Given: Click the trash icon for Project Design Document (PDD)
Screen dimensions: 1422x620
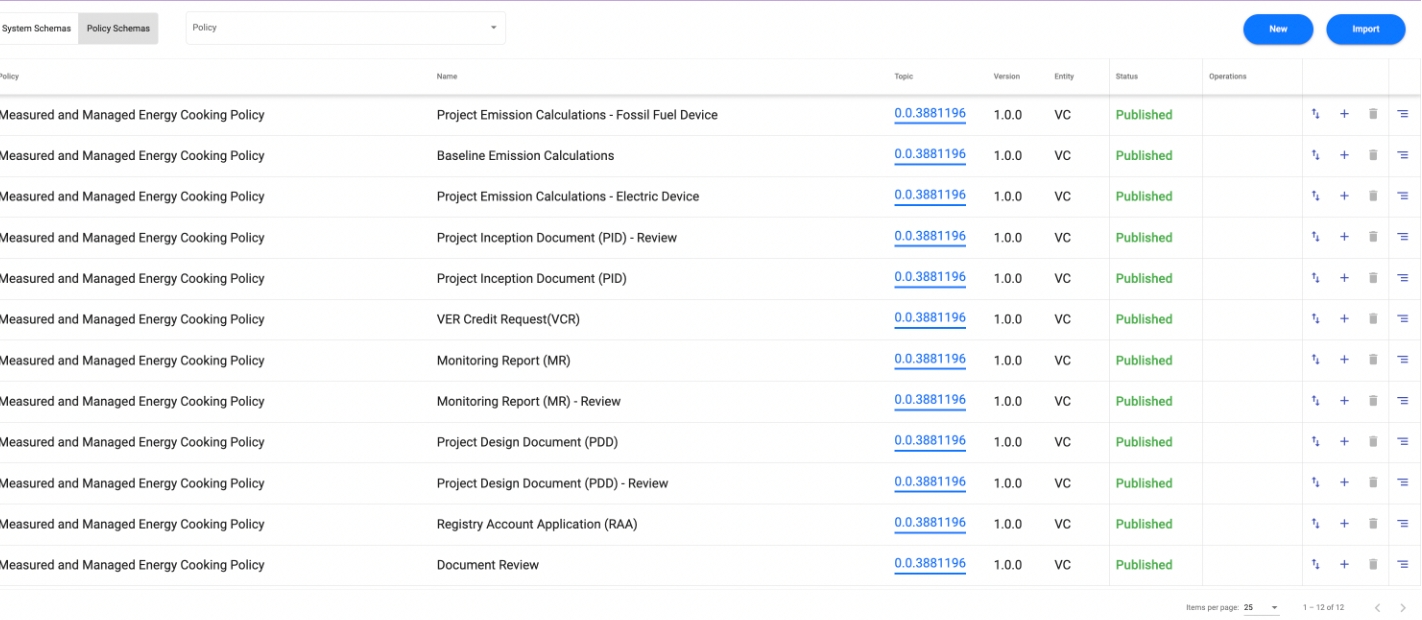Looking at the screenshot, I should pos(1373,442).
